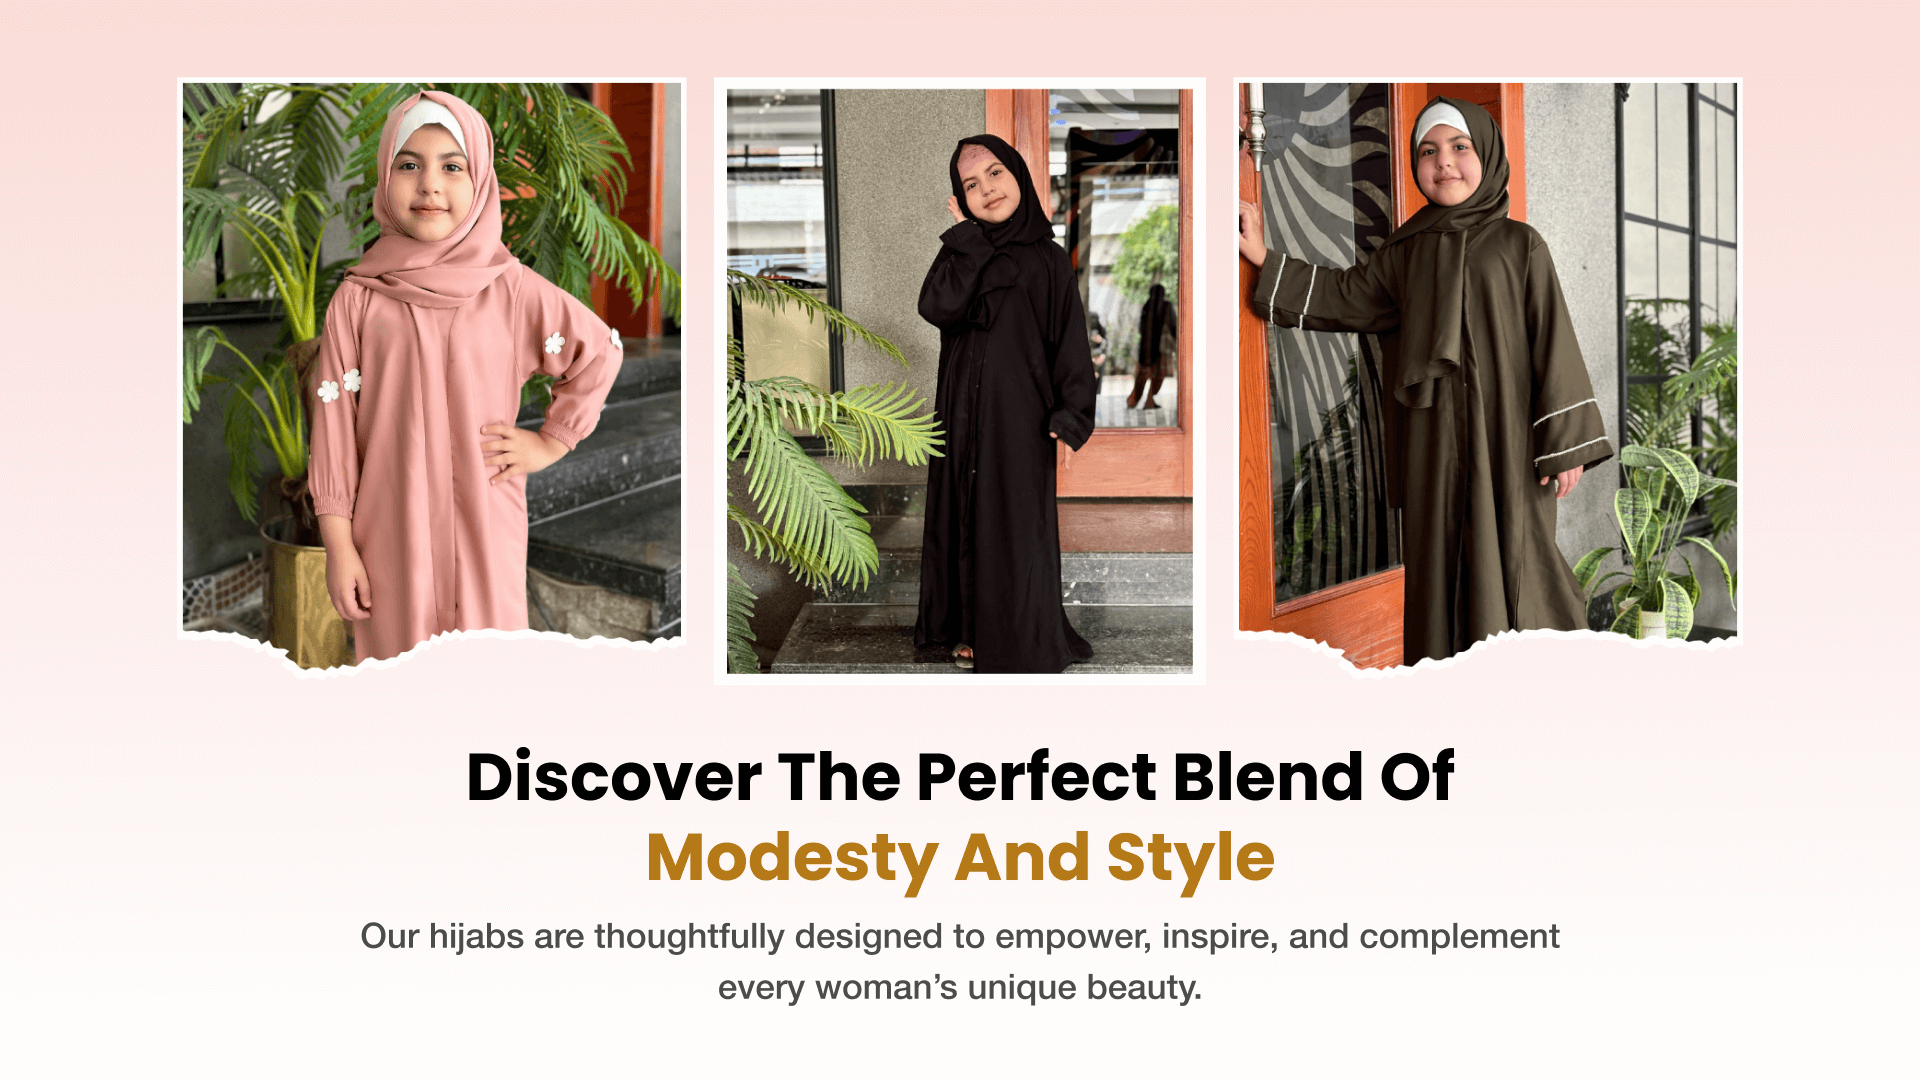This screenshot has width=1920, height=1080.
Task: Open the pink abaya photo
Action: pos(432,375)
